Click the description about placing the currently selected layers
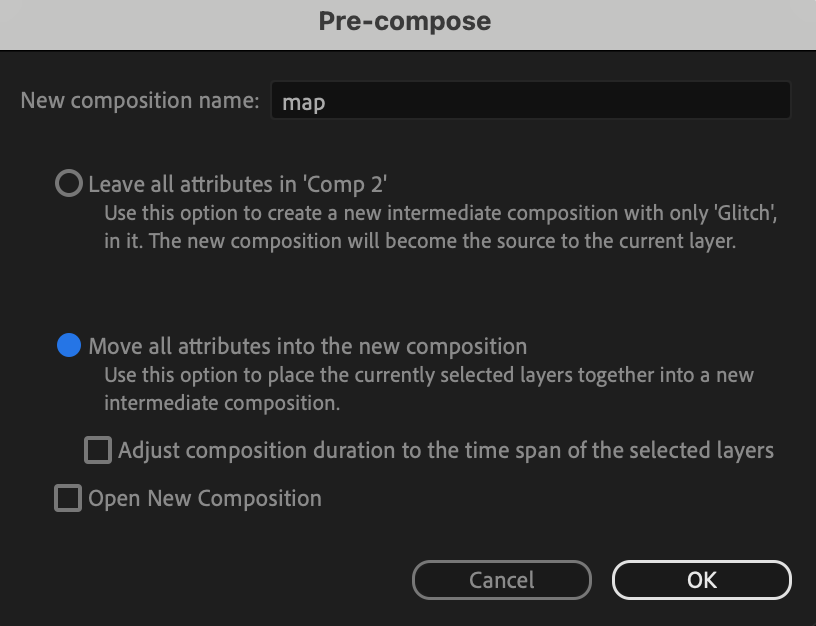The image size is (816, 626). (x=428, y=375)
